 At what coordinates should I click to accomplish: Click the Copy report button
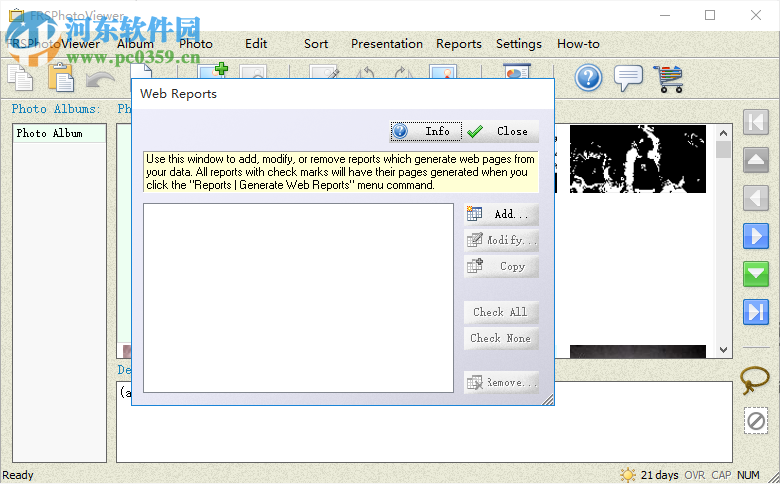pyautogui.click(x=501, y=267)
